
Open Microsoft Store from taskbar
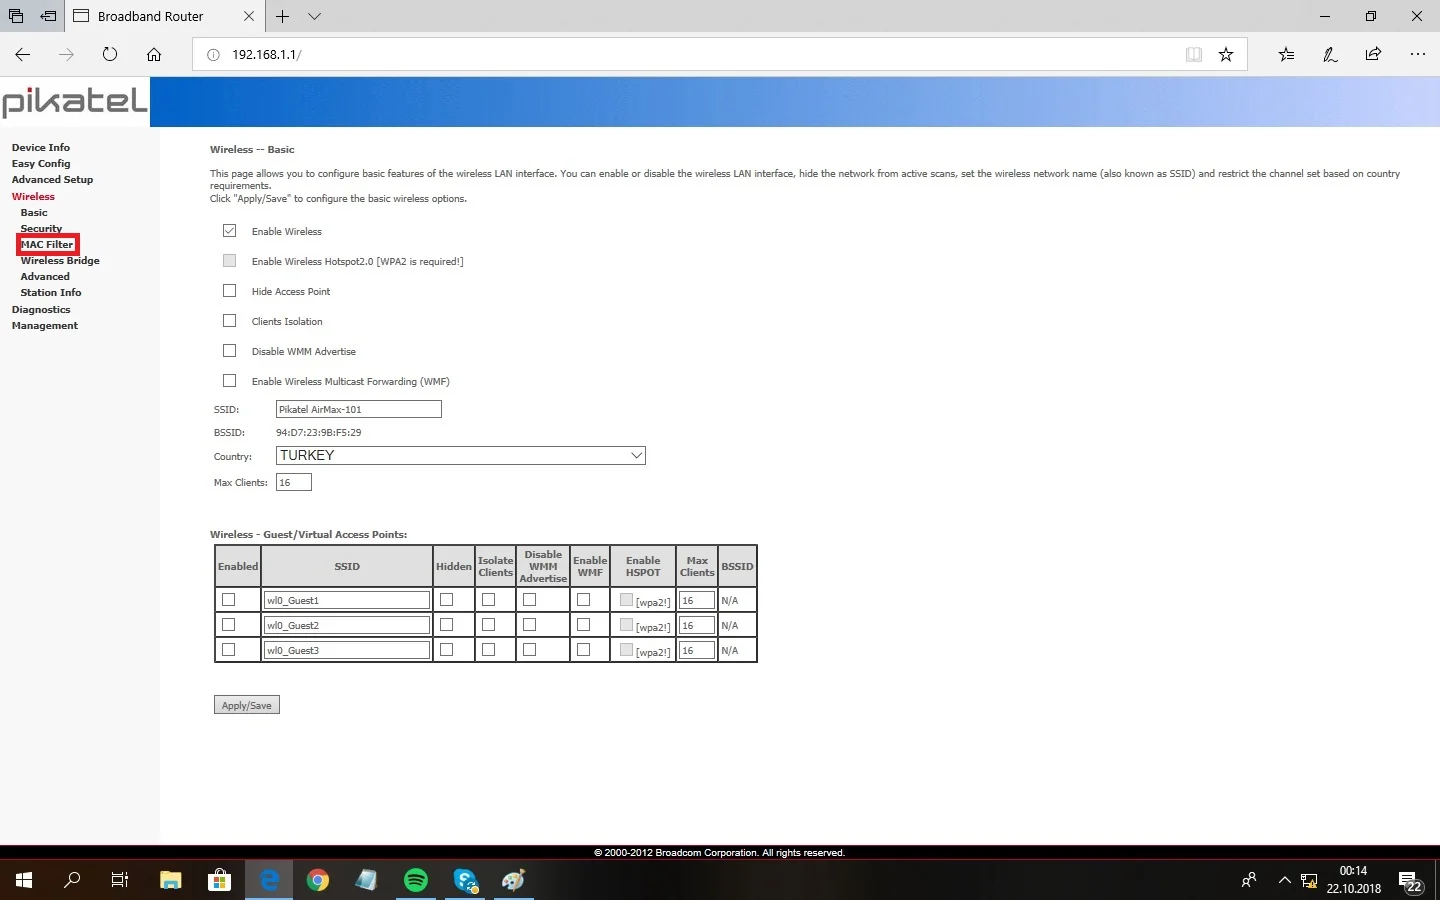tap(219, 880)
